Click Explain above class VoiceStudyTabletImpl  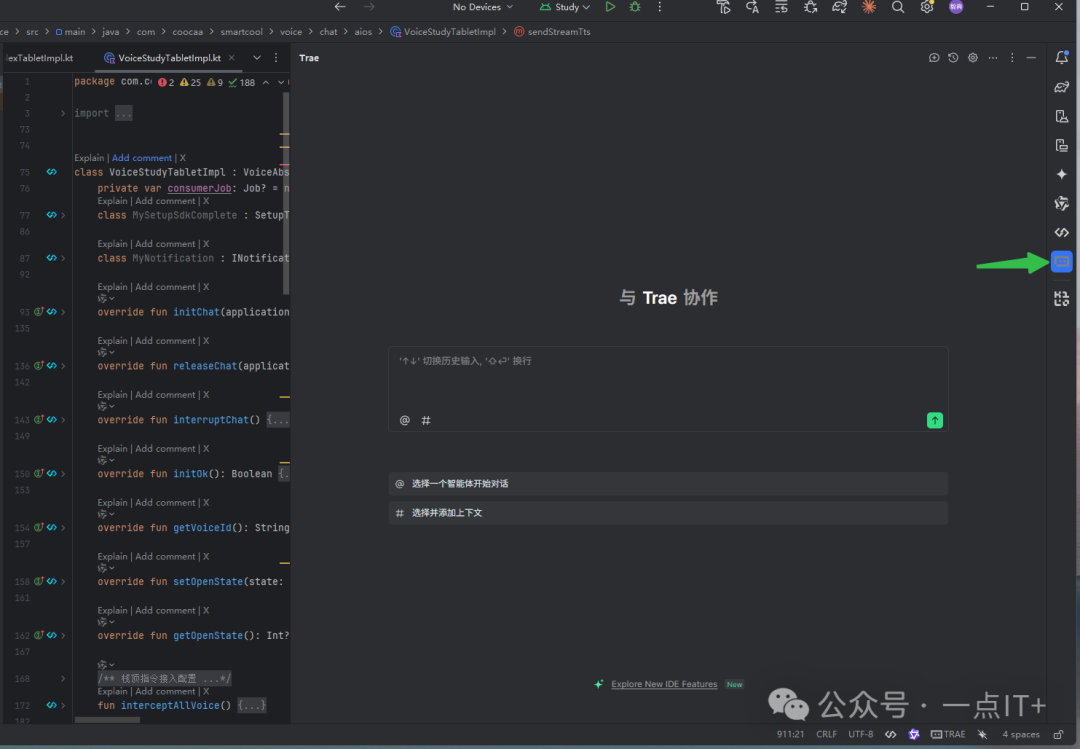click(x=89, y=158)
